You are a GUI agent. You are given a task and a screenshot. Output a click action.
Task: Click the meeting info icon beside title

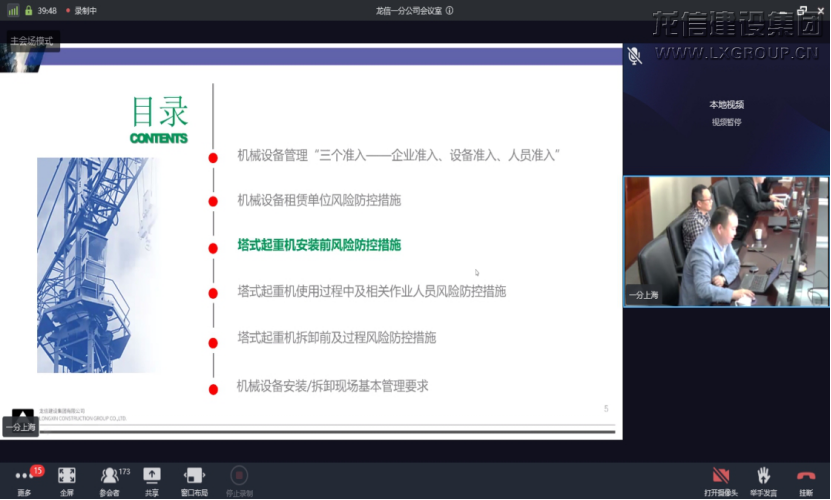(x=450, y=11)
